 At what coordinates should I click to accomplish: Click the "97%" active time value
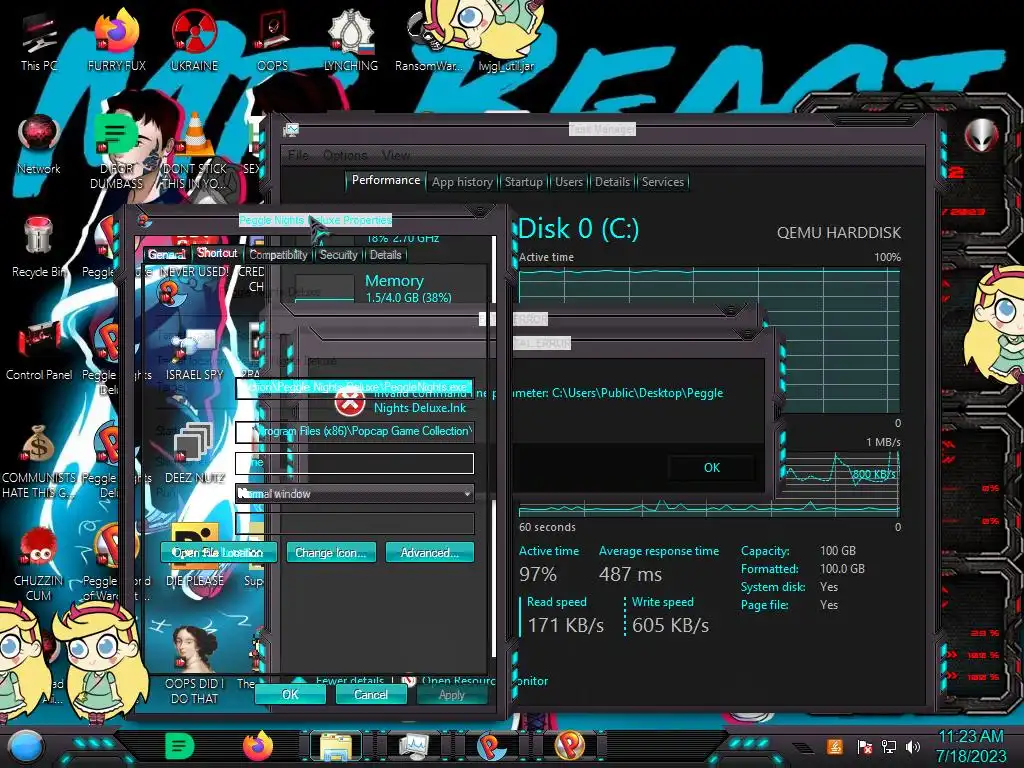pos(537,574)
